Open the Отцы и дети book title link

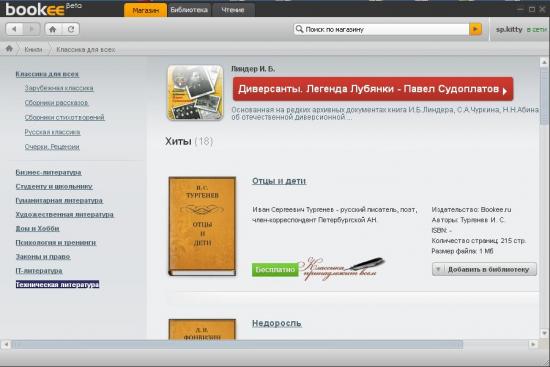[279, 181]
